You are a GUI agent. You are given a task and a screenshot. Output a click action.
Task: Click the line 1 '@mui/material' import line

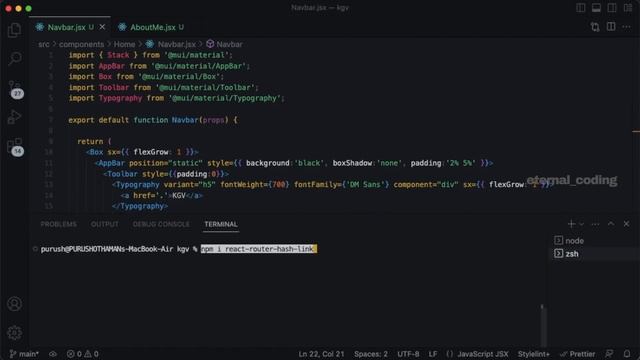coord(150,55)
